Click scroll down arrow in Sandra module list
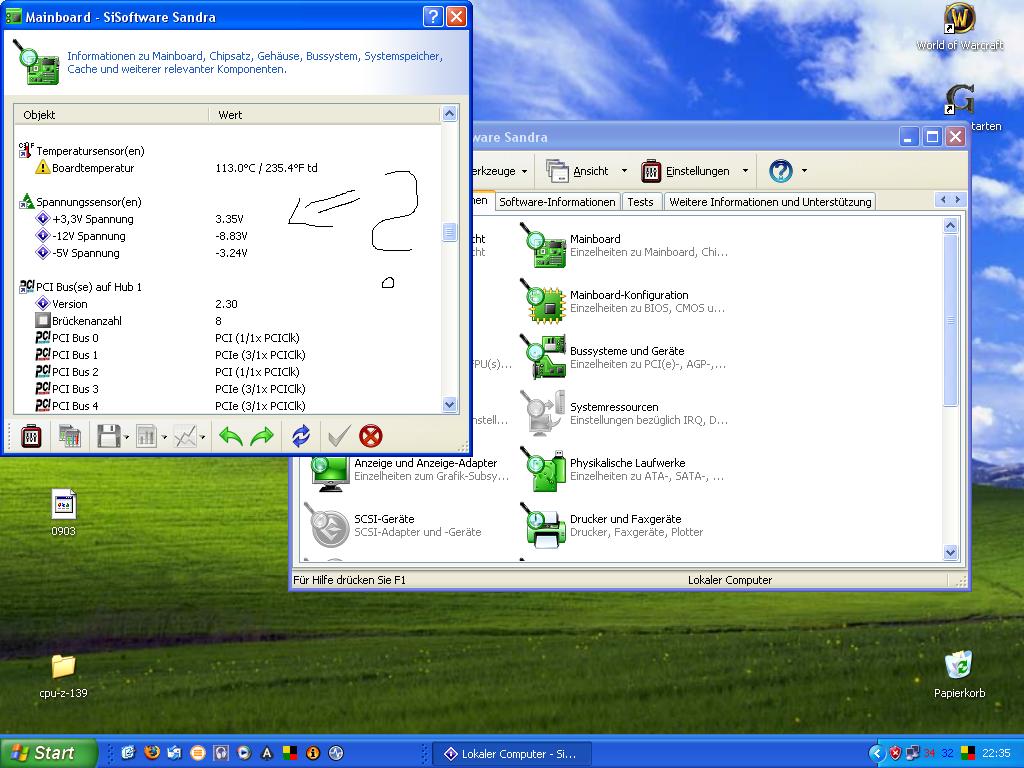1024x768 pixels. [x=950, y=552]
